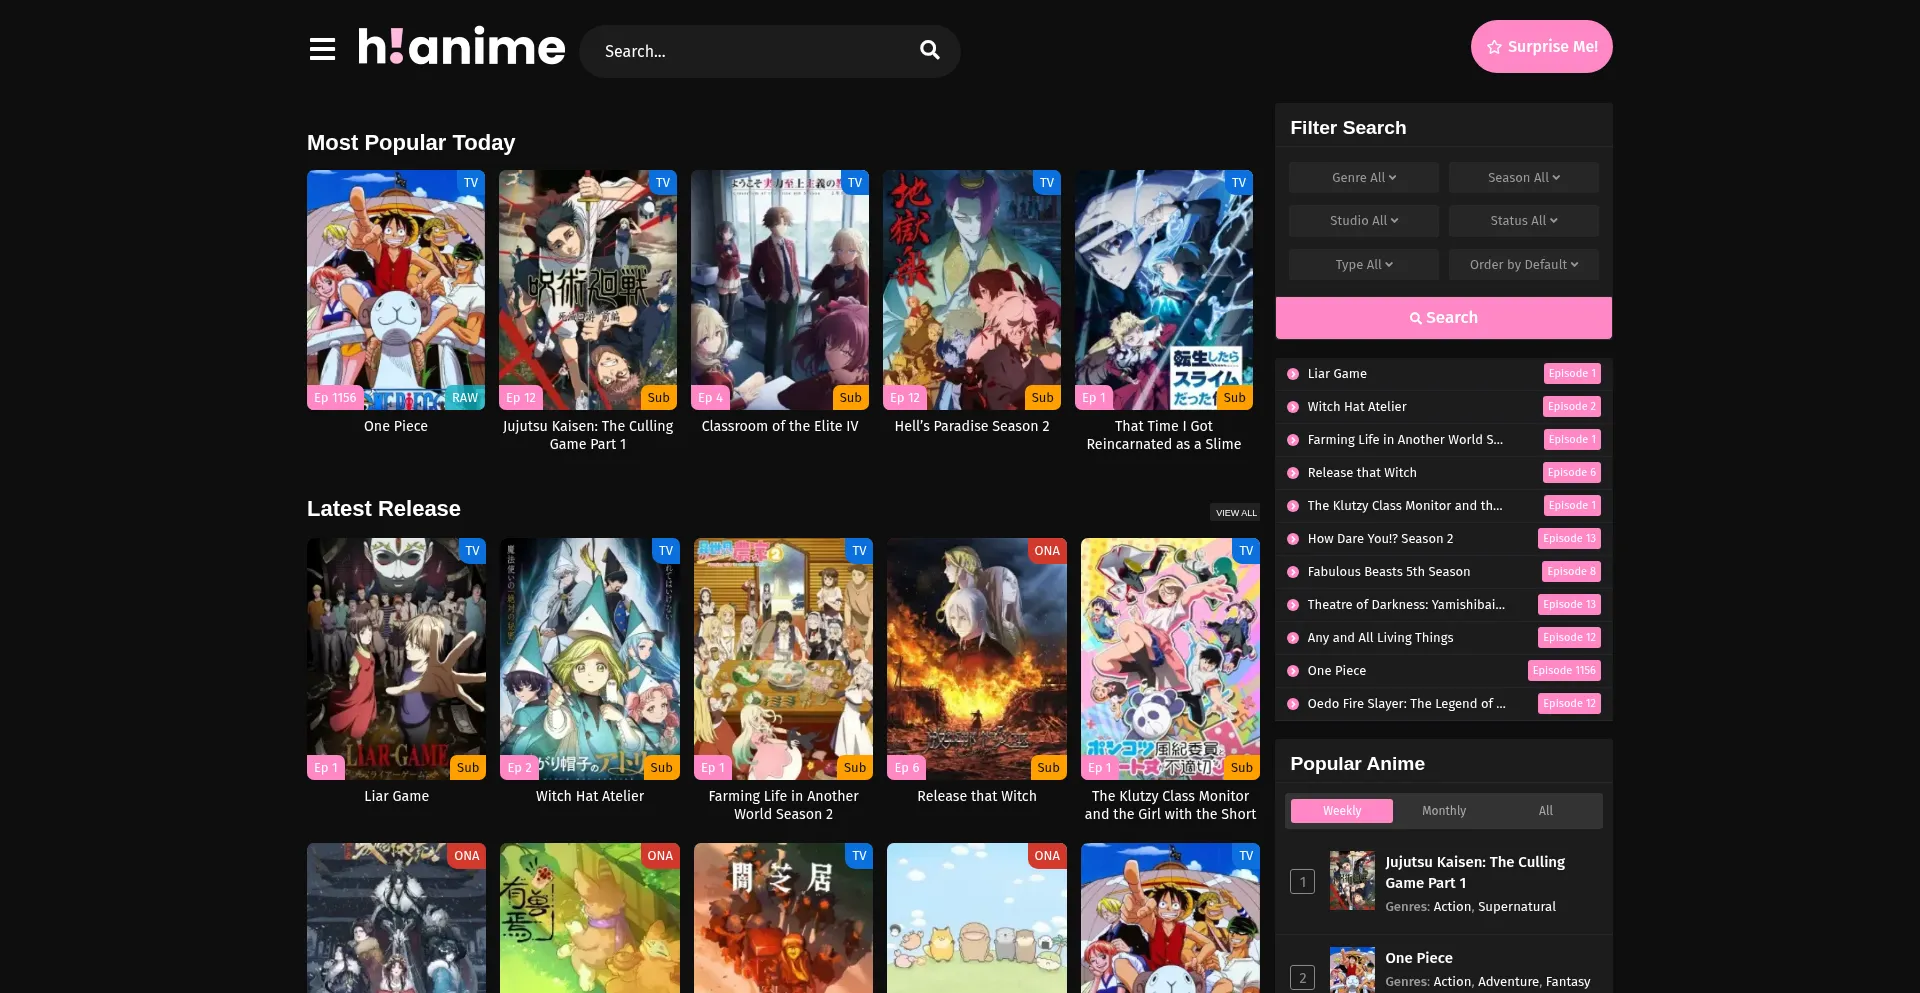Open Liar Game poster in Latest Release
The height and width of the screenshot is (993, 1920).
(396, 659)
